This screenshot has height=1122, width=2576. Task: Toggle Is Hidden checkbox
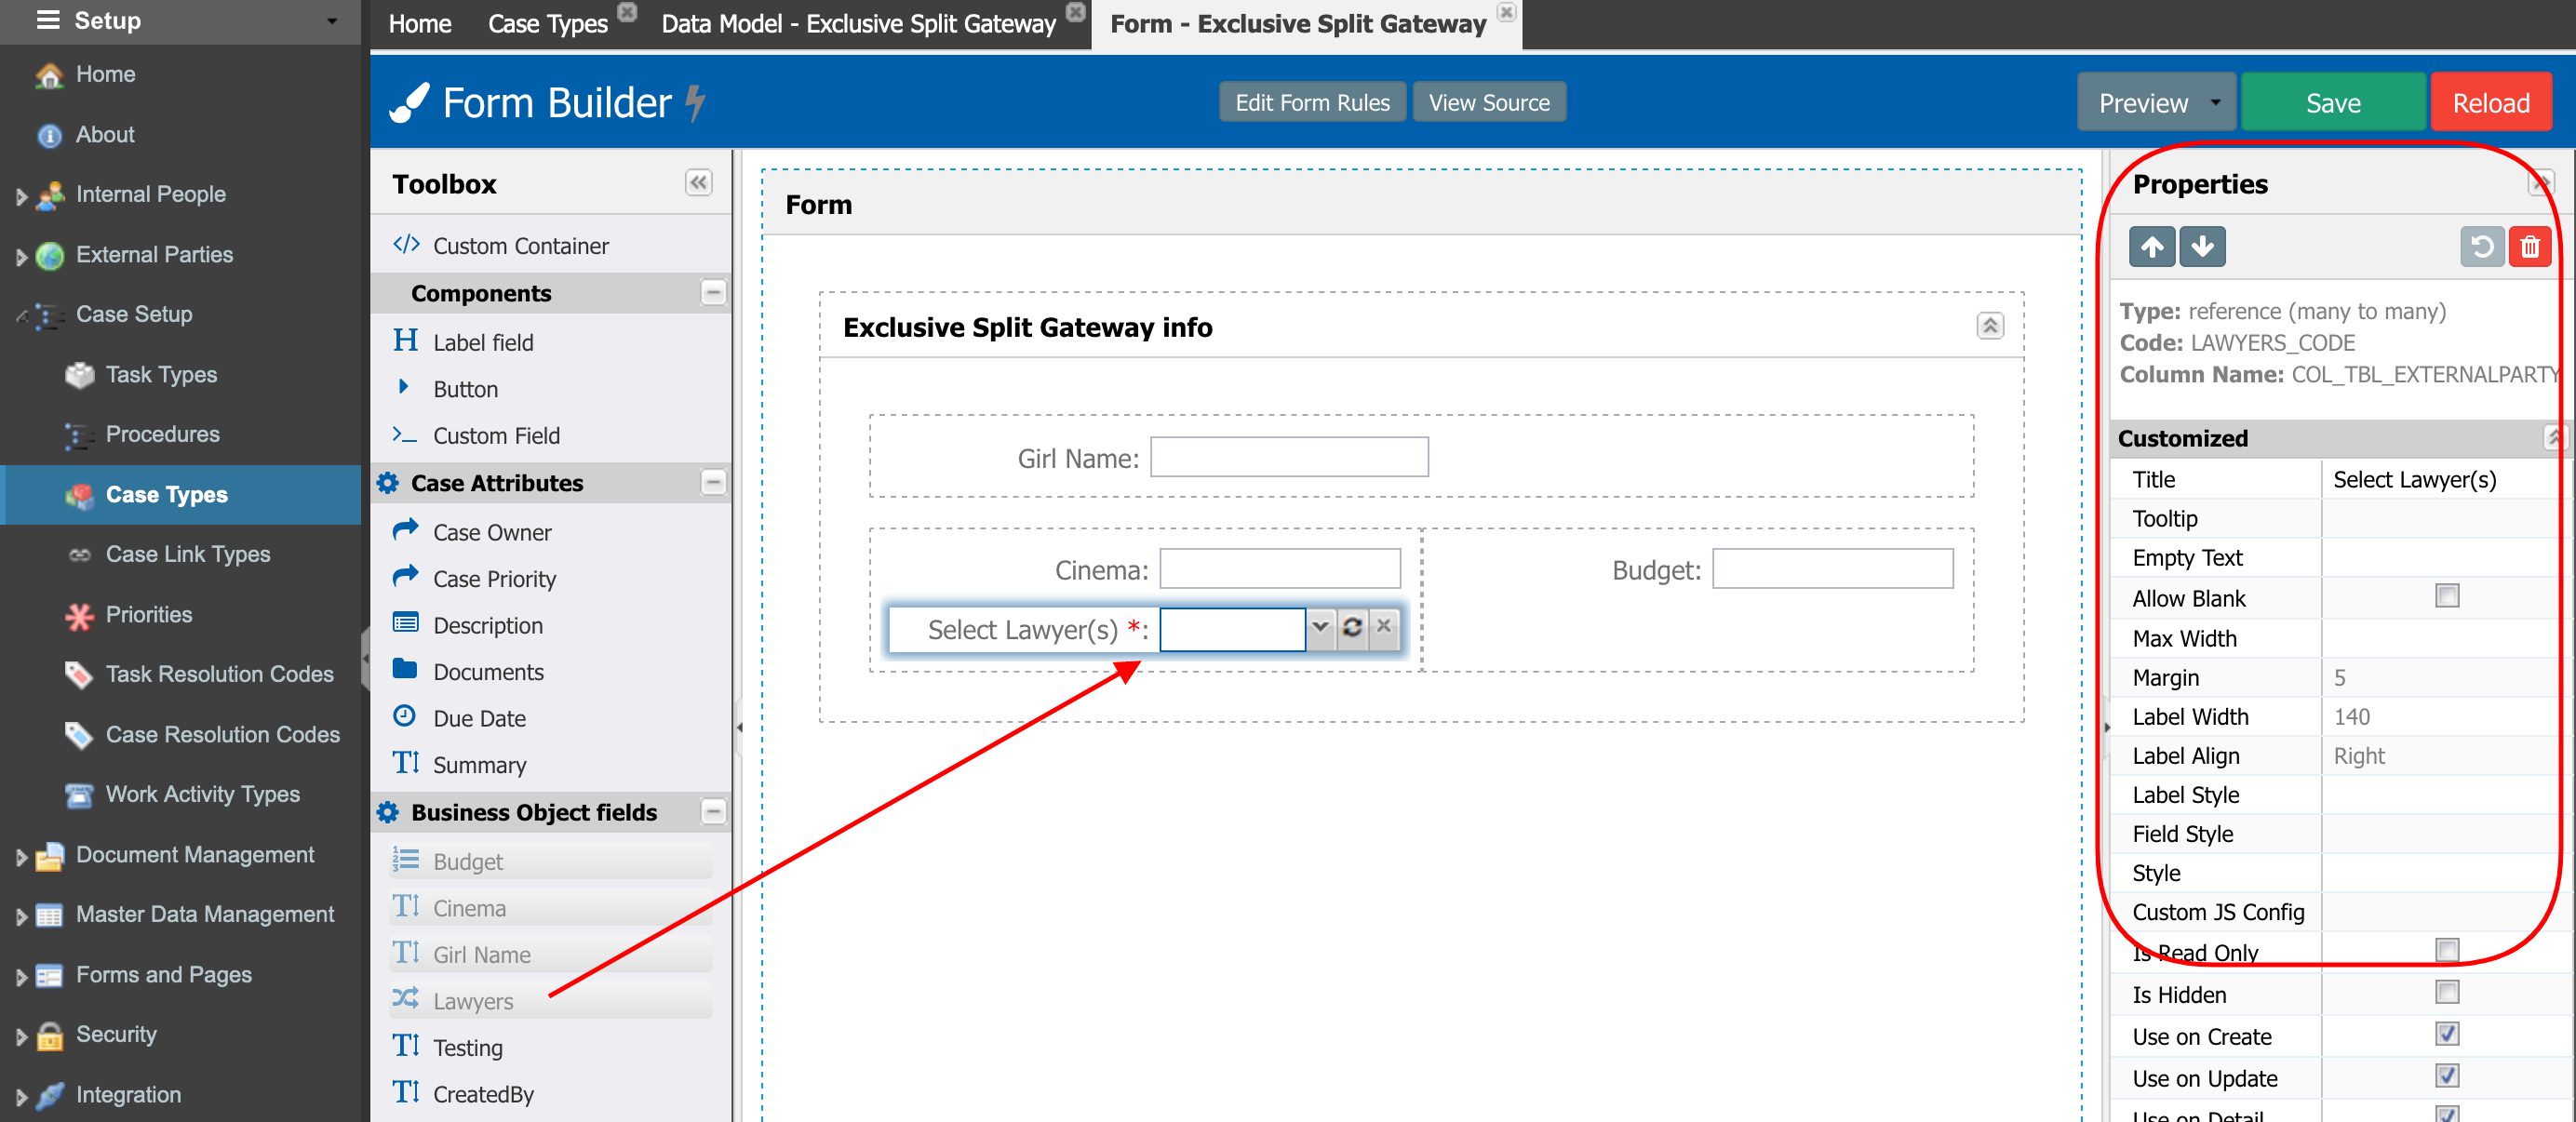[x=2446, y=993]
